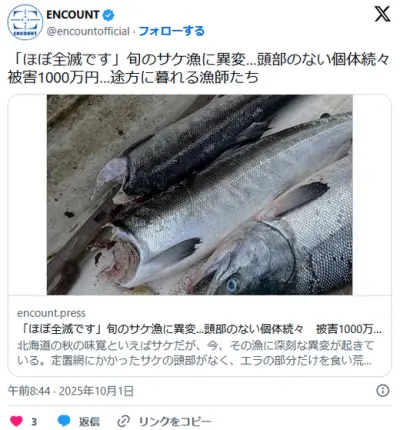Click the ENCOUNT account name

[73, 15]
